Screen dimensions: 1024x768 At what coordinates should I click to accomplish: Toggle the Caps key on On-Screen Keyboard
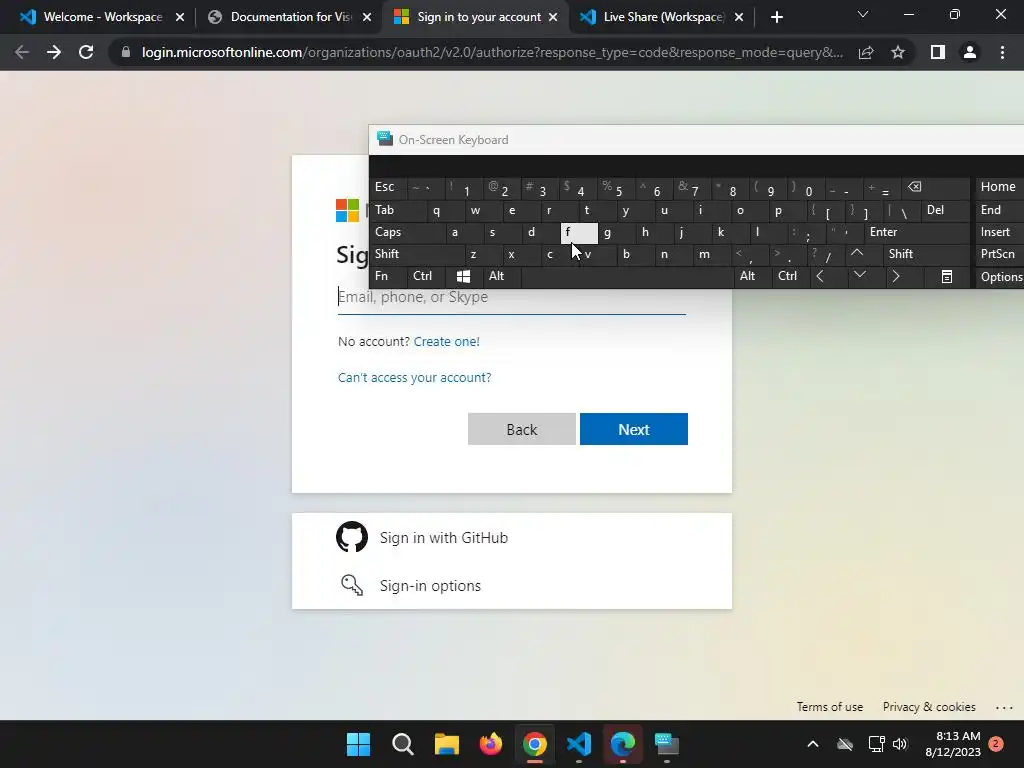point(408,232)
